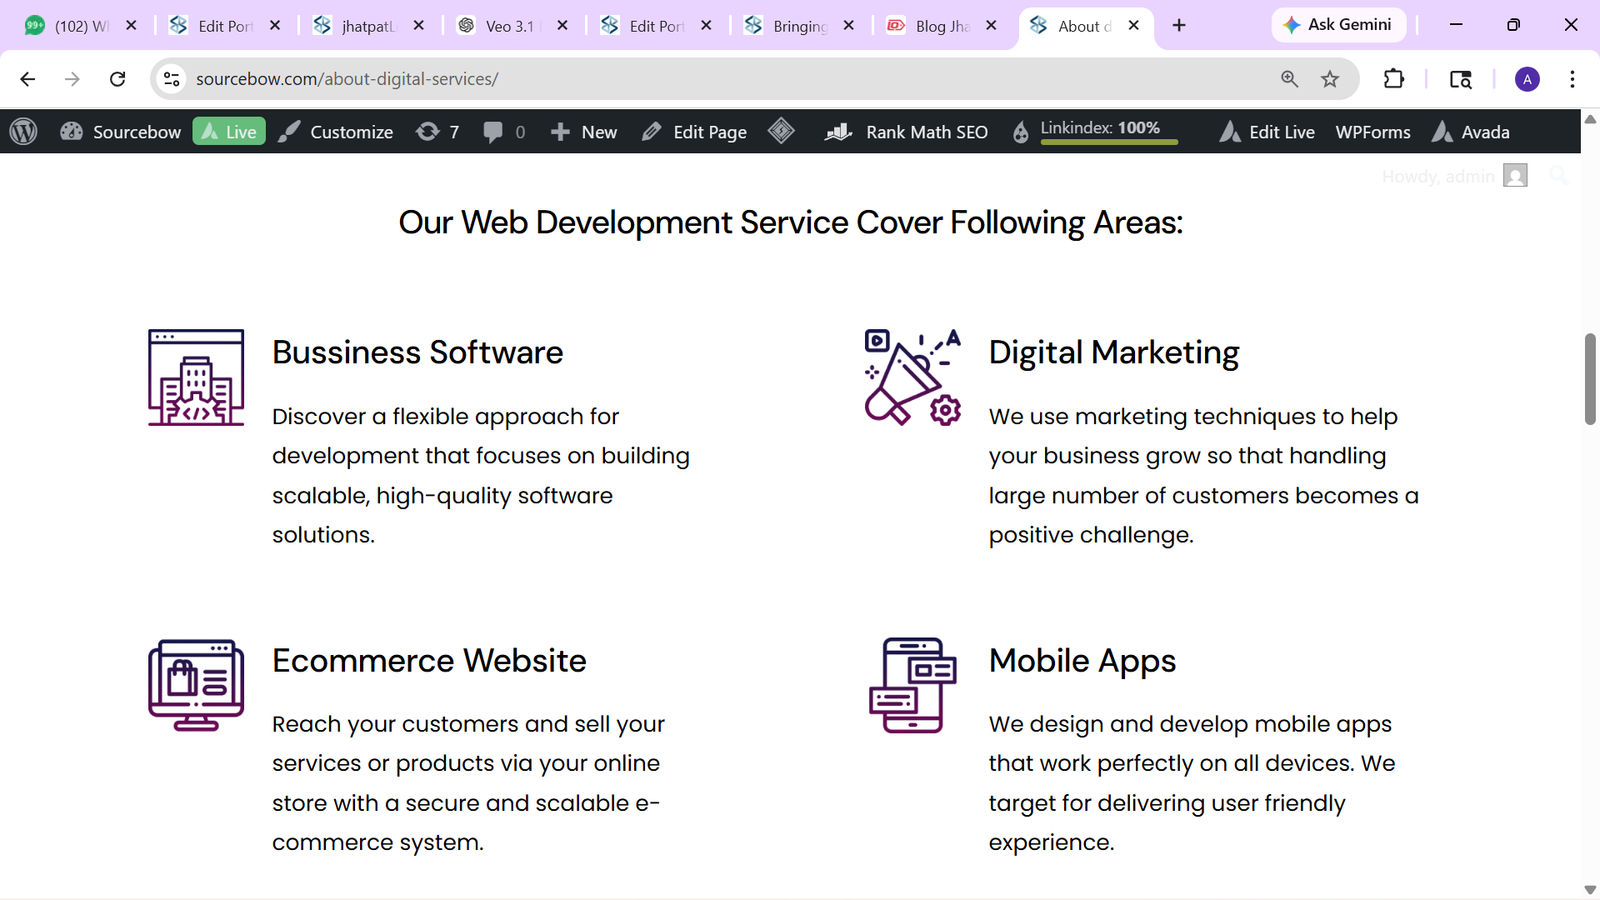Image resolution: width=1600 pixels, height=900 pixels.
Task: Click the address bar URL field
Action: (x=700, y=79)
